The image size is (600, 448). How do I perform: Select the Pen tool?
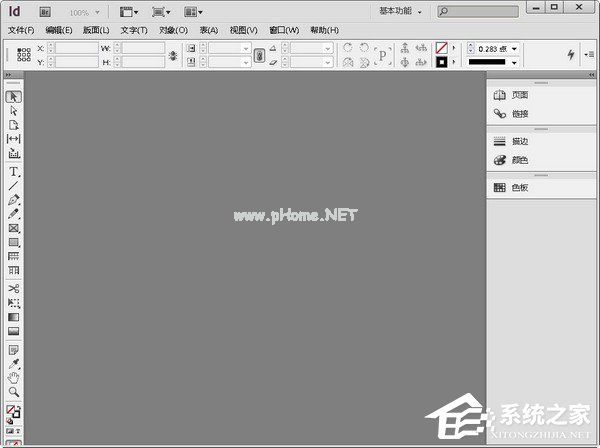(13, 200)
